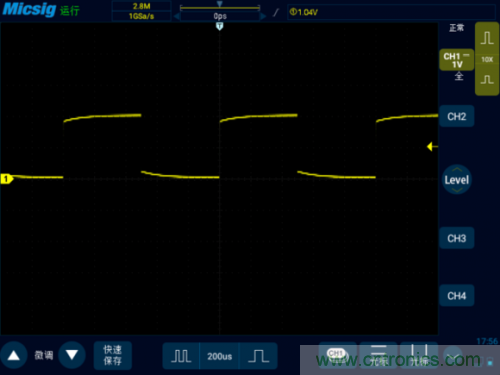Tap the up arrow fine-adjust button
Viewport: 500px width, 375px height.
[x=14, y=355]
